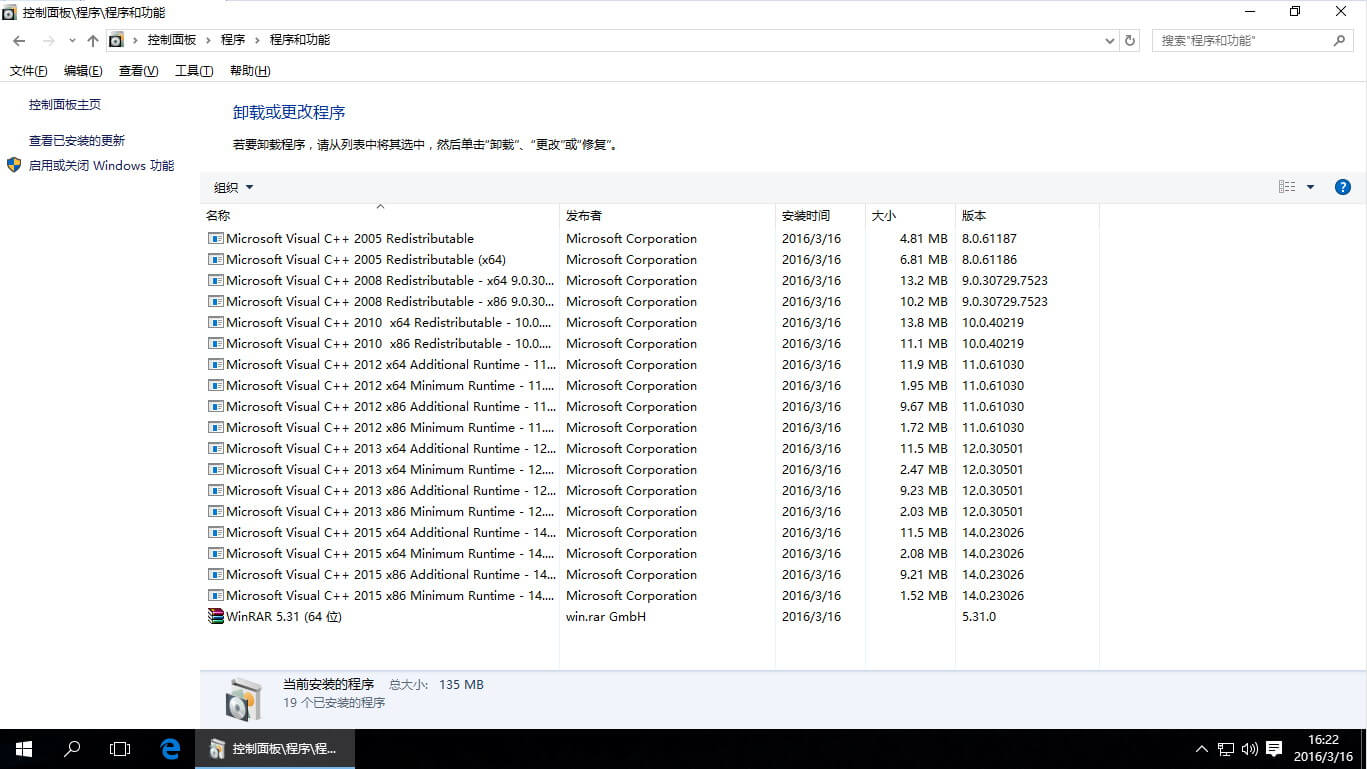1367x769 pixels.
Task: Click the Up one level arrow
Action: (x=93, y=41)
